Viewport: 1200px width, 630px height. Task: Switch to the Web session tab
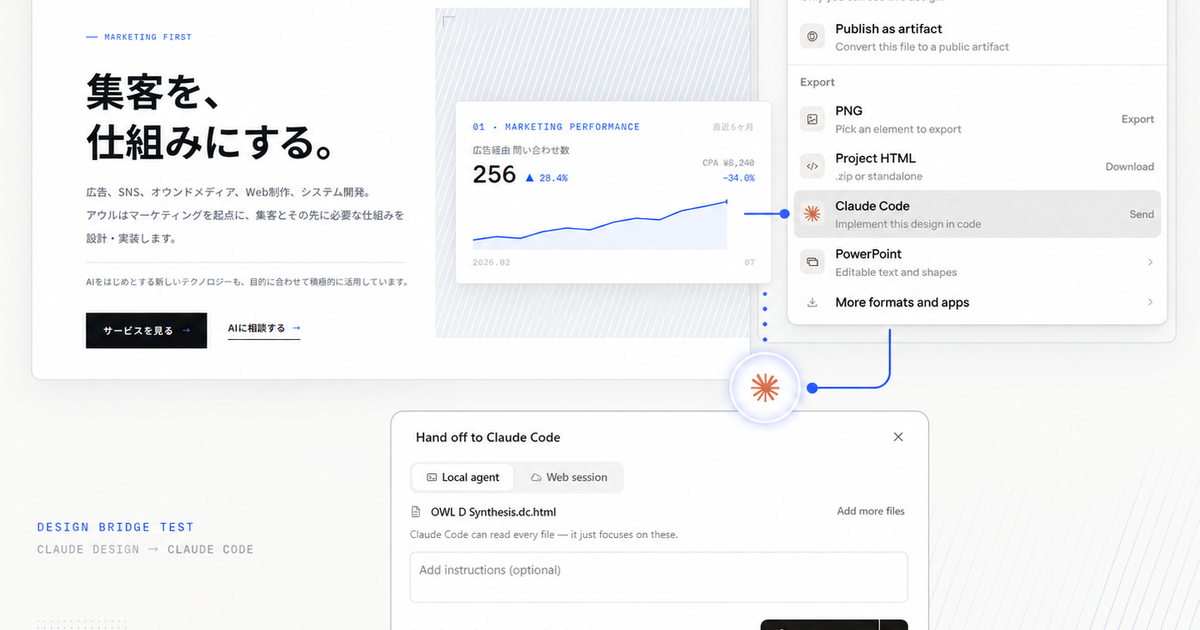[569, 477]
